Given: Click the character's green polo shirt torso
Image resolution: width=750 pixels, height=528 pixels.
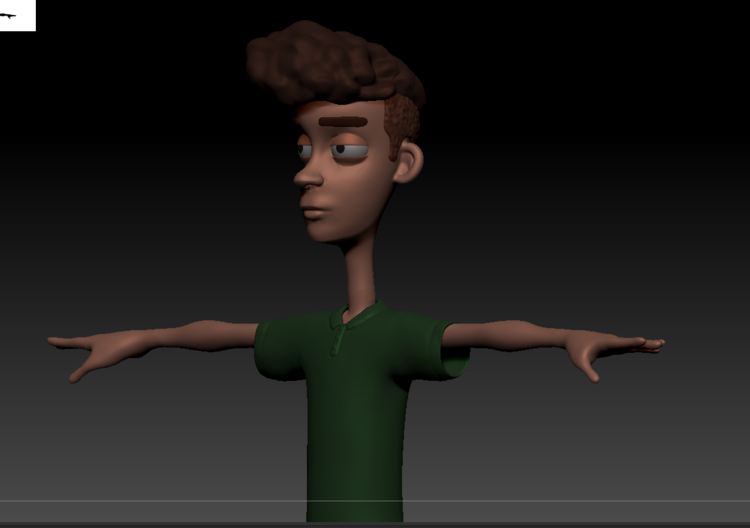Looking at the screenshot, I should tap(356, 411).
